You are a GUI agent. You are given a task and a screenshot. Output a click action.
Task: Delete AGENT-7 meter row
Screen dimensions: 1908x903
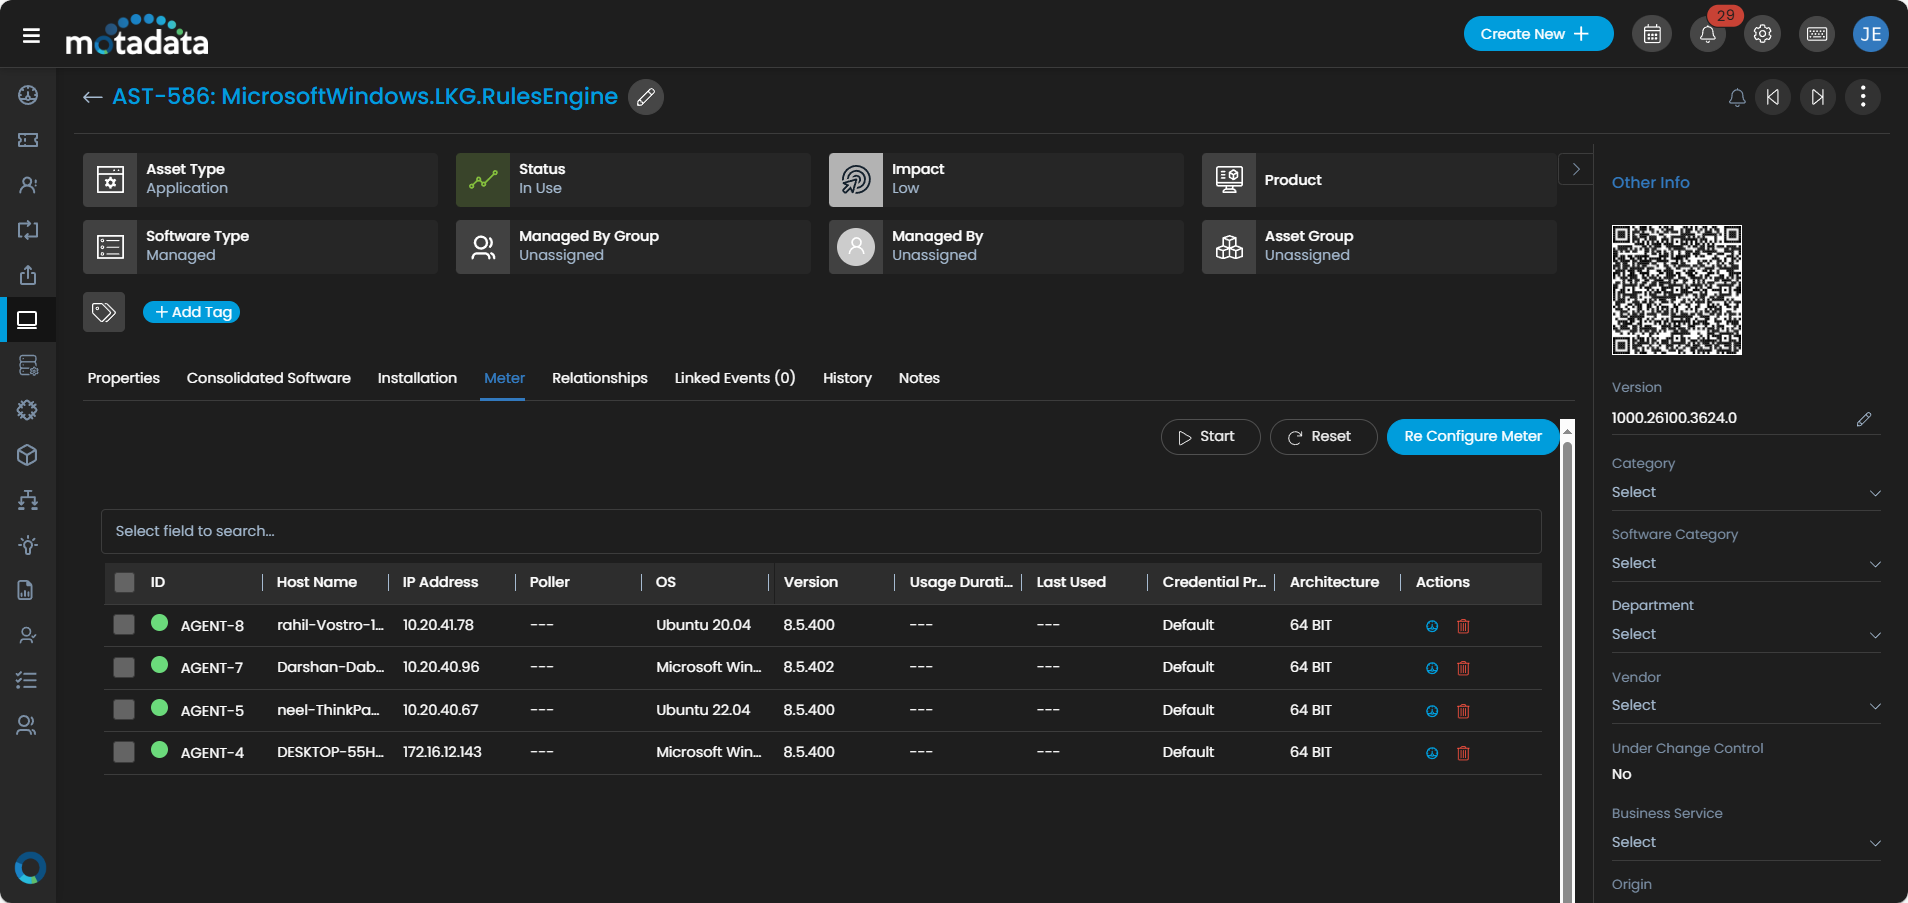[x=1463, y=668]
